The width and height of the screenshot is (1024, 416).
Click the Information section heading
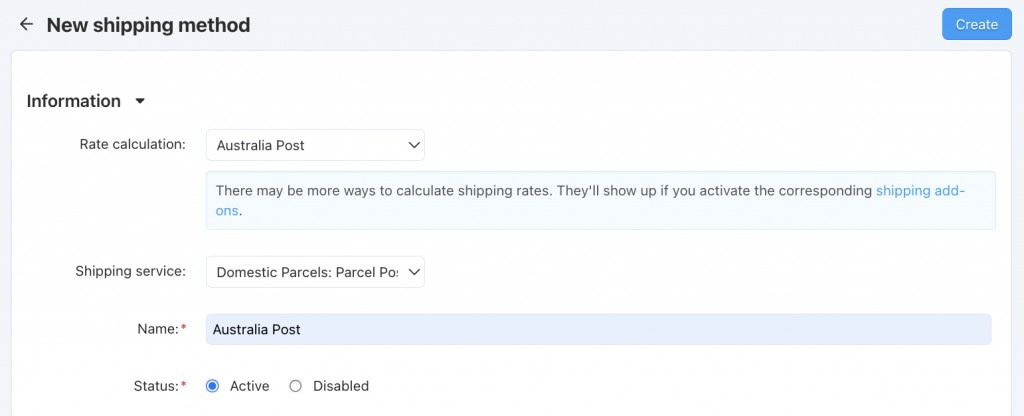coord(74,101)
